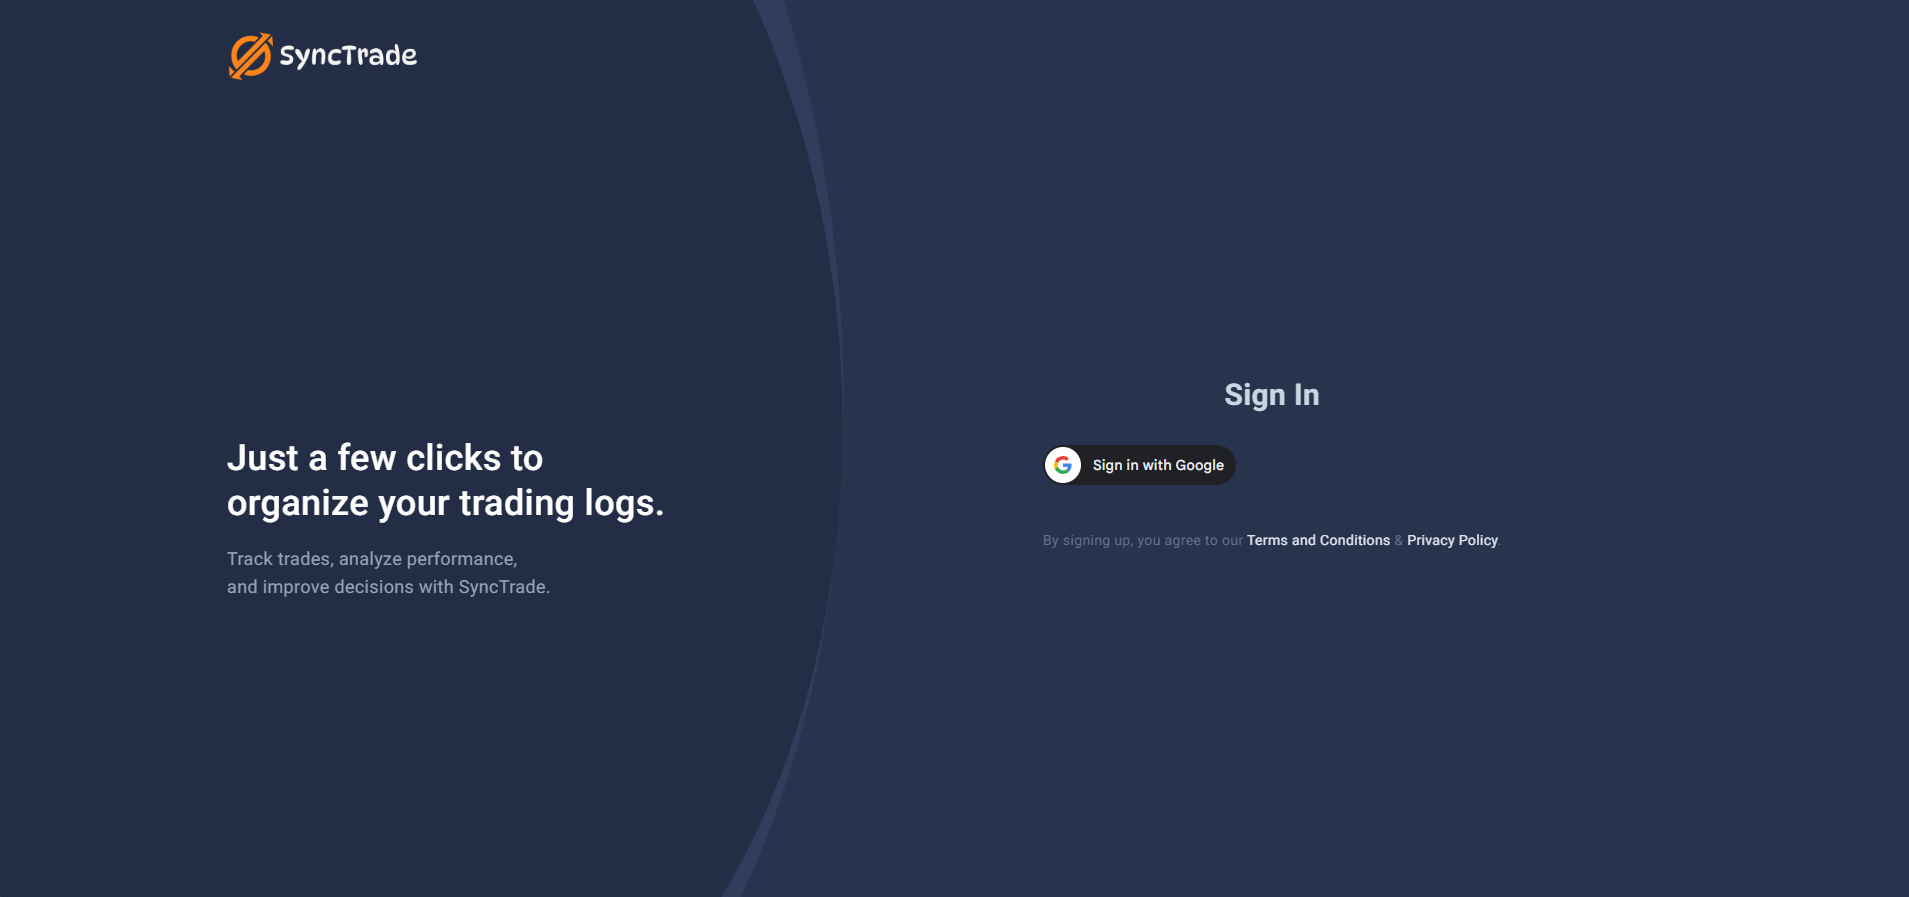Image resolution: width=1909 pixels, height=897 pixels.
Task: Click the orange SyncTrade logo icon
Action: click(250, 56)
